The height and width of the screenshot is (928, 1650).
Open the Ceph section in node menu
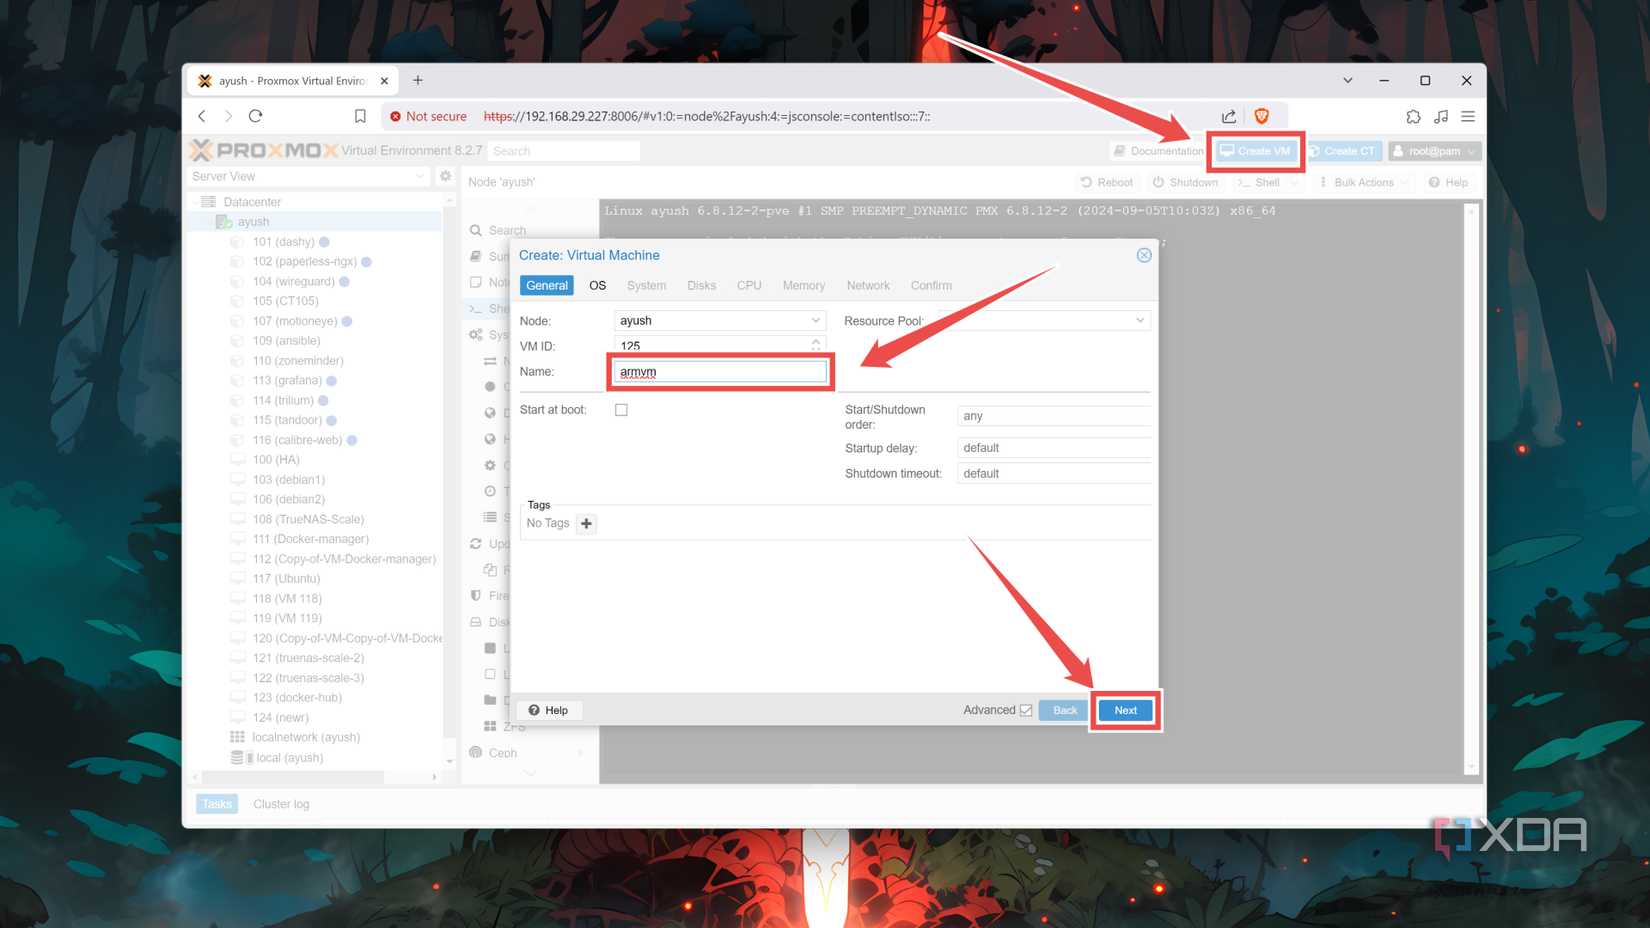pyautogui.click(x=502, y=753)
